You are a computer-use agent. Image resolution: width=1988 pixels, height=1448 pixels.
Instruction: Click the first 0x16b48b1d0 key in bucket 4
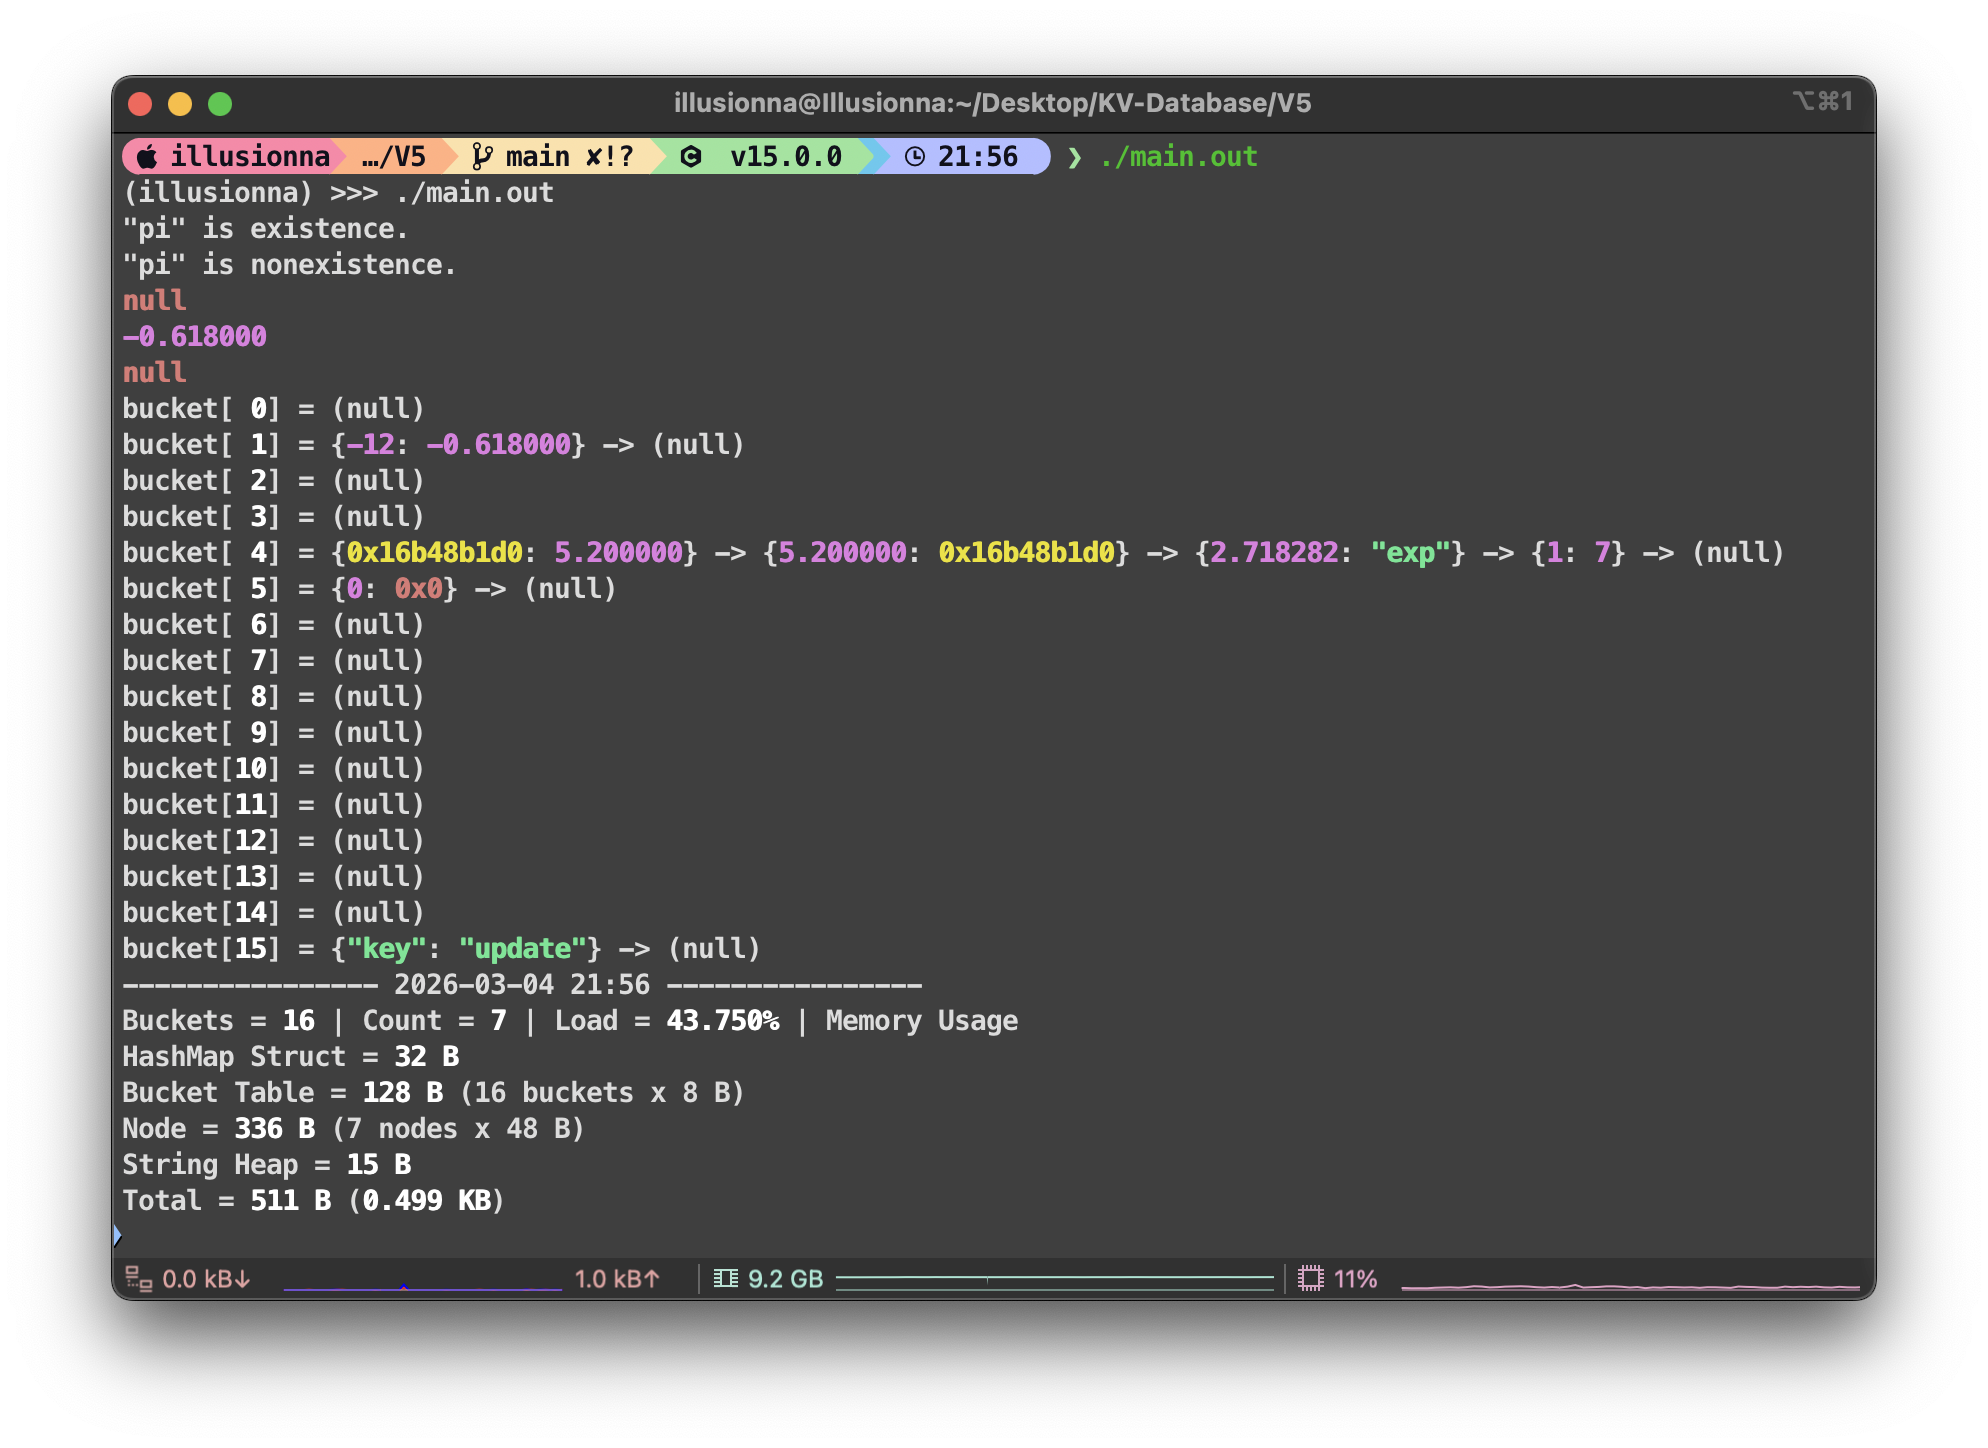[x=434, y=553]
